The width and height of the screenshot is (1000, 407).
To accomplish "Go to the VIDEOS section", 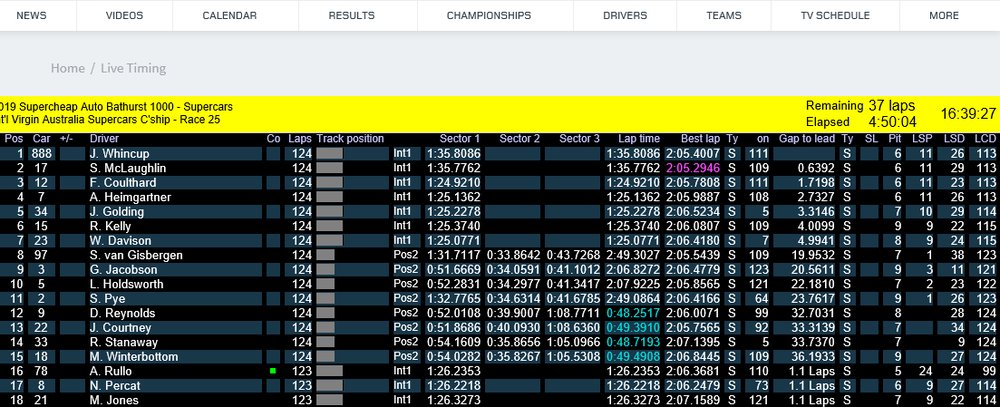I will tap(124, 16).
